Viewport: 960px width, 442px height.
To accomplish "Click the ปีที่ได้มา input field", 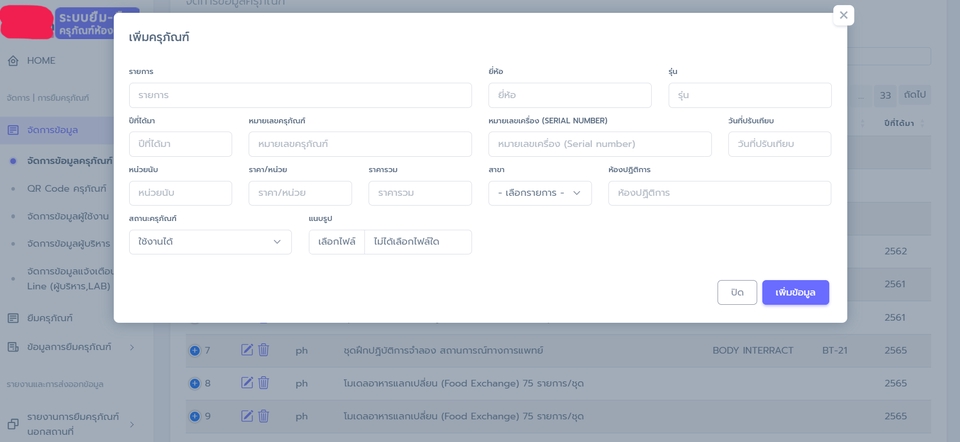I will [x=181, y=144].
